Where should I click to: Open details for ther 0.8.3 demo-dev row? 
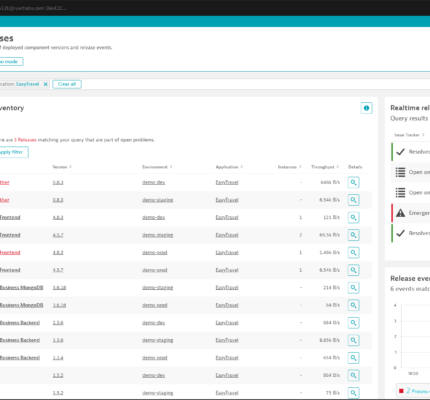coord(353,182)
